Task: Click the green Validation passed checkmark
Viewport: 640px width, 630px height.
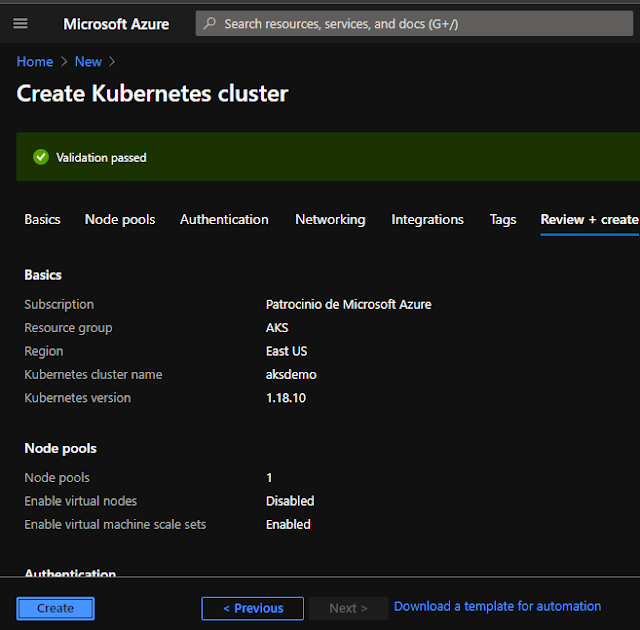Action: 41,157
